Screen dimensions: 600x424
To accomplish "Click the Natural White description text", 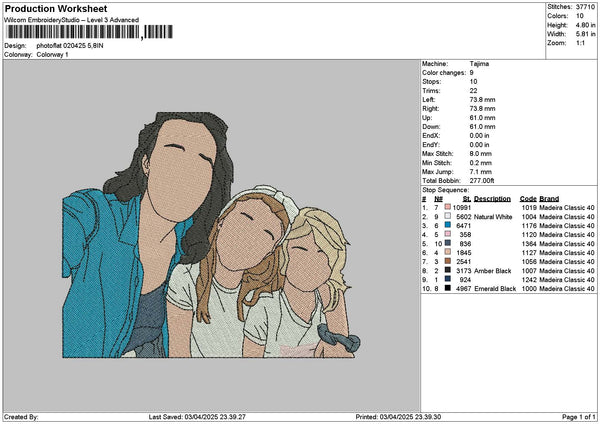I will [493, 217].
